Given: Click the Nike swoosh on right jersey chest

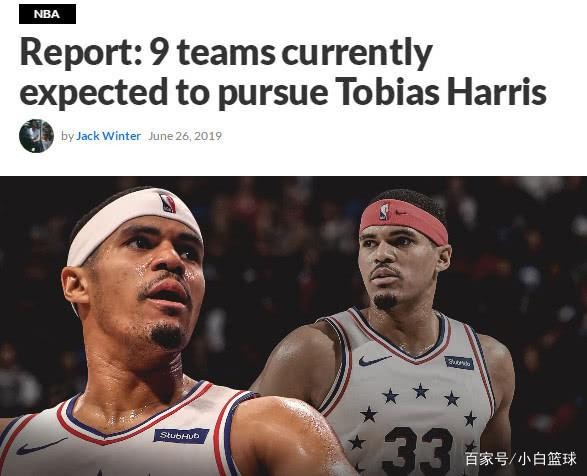Looking at the screenshot, I should pyautogui.click(x=374, y=361).
